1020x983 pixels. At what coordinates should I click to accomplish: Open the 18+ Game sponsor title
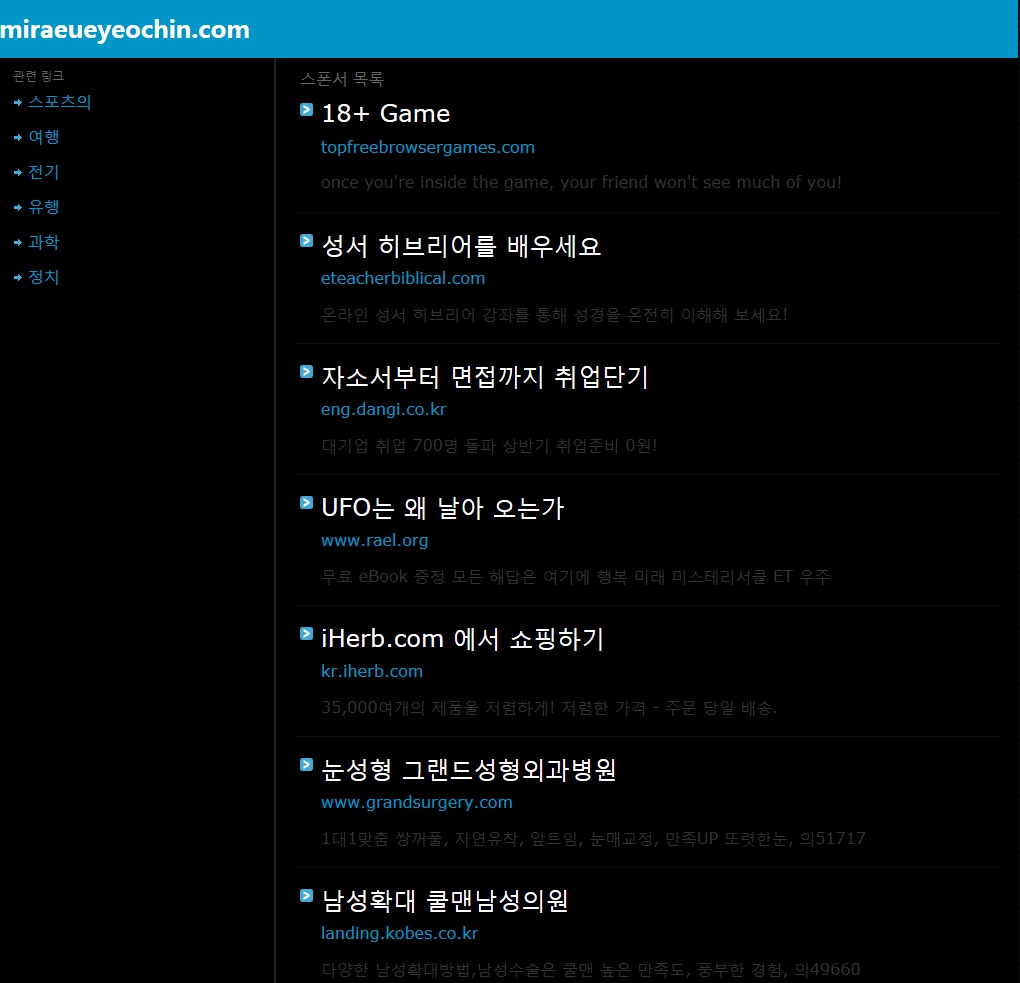(386, 114)
